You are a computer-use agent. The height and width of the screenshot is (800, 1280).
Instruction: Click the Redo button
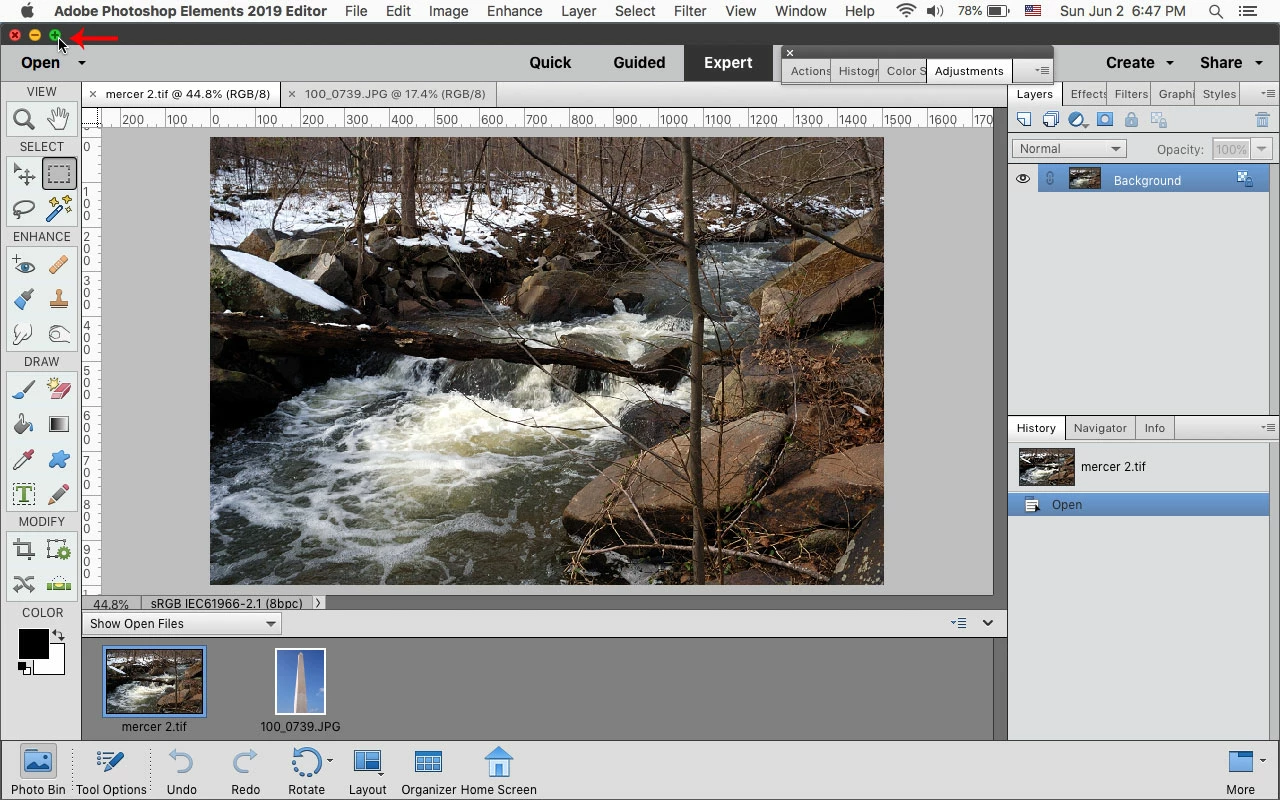coord(245,770)
